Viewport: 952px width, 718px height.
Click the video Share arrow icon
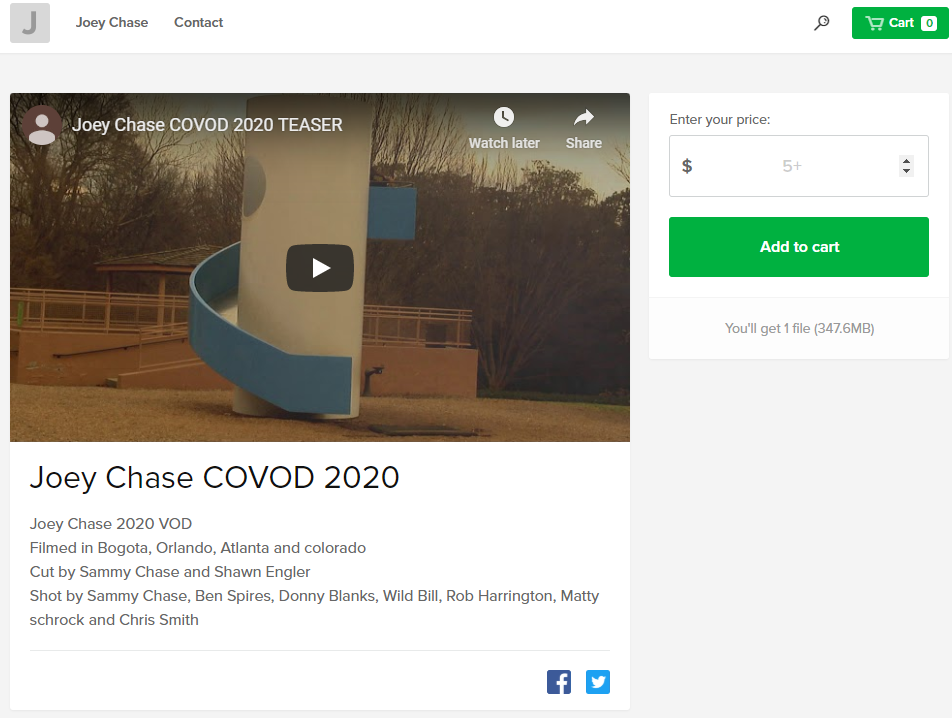coord(583,118)
